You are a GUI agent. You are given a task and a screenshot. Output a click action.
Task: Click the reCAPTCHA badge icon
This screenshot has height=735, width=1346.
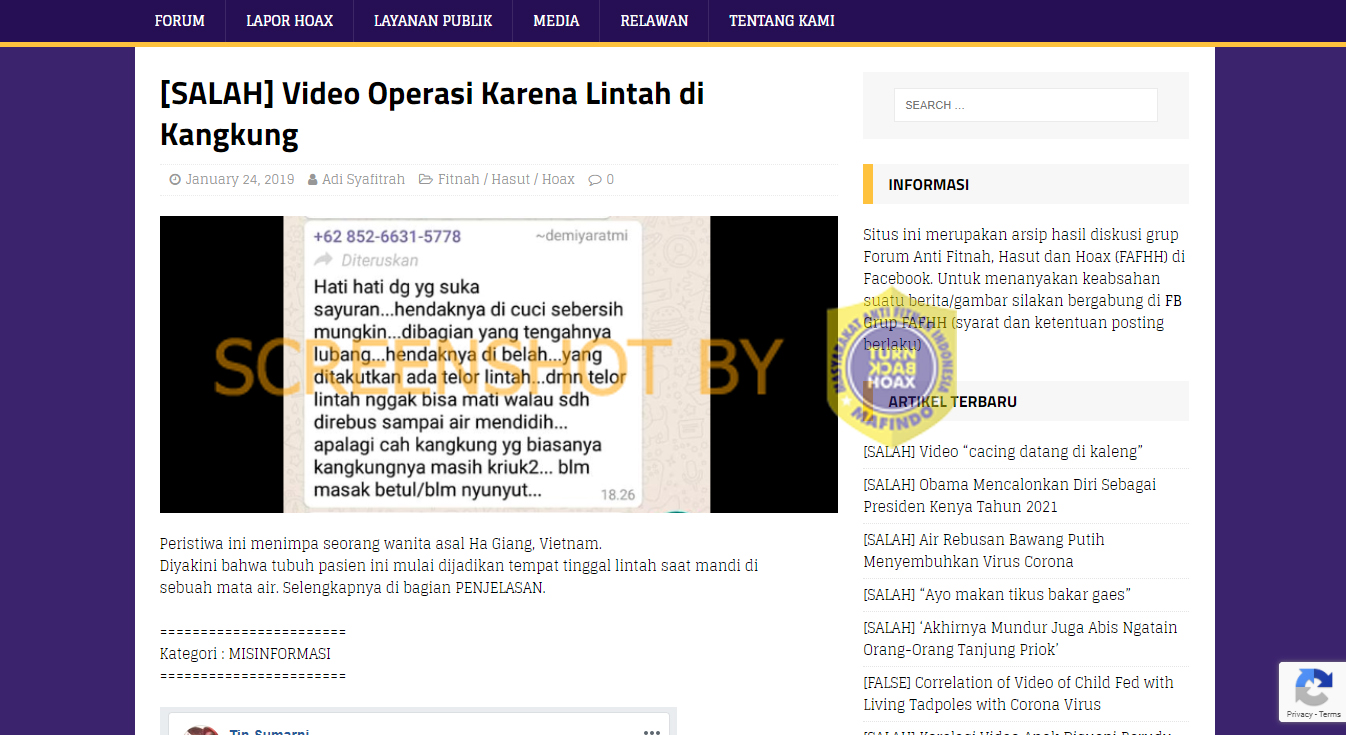coord(1312,687)
